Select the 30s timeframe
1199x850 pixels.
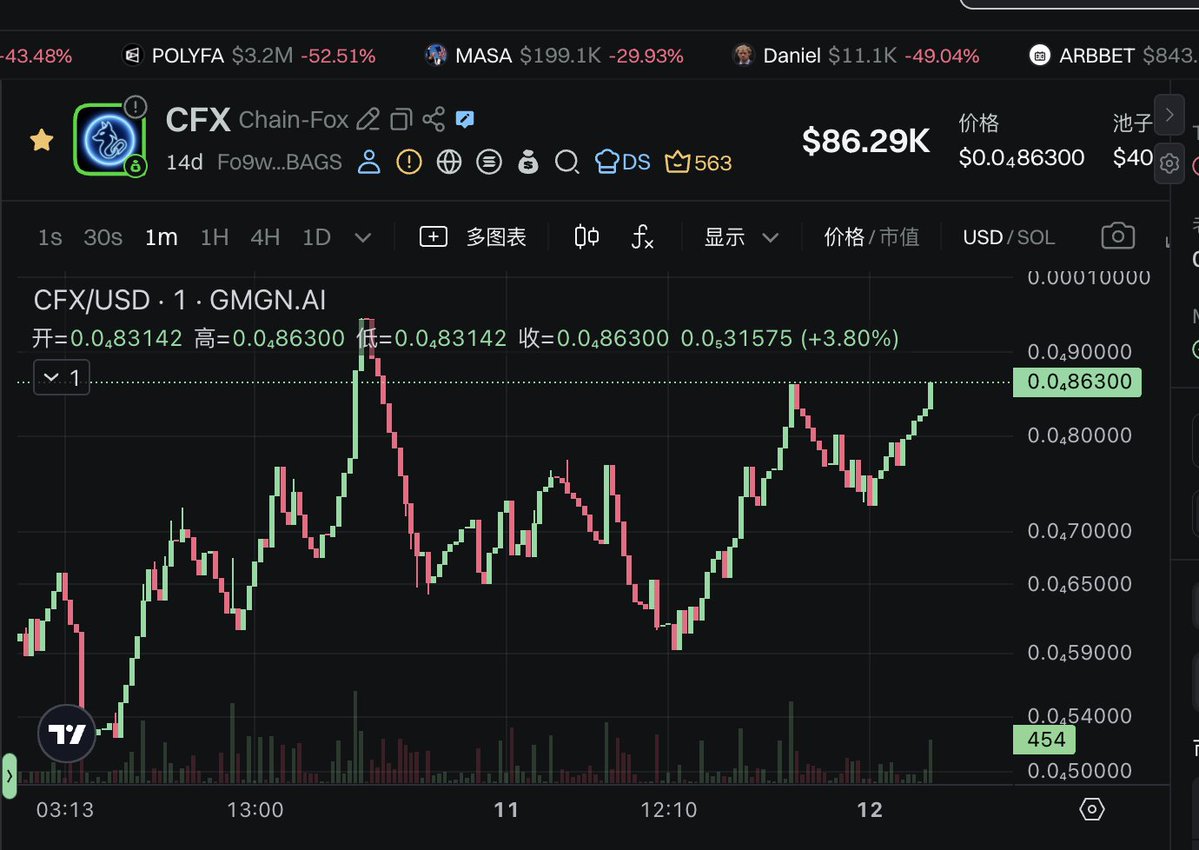click(x=102, y=238)
